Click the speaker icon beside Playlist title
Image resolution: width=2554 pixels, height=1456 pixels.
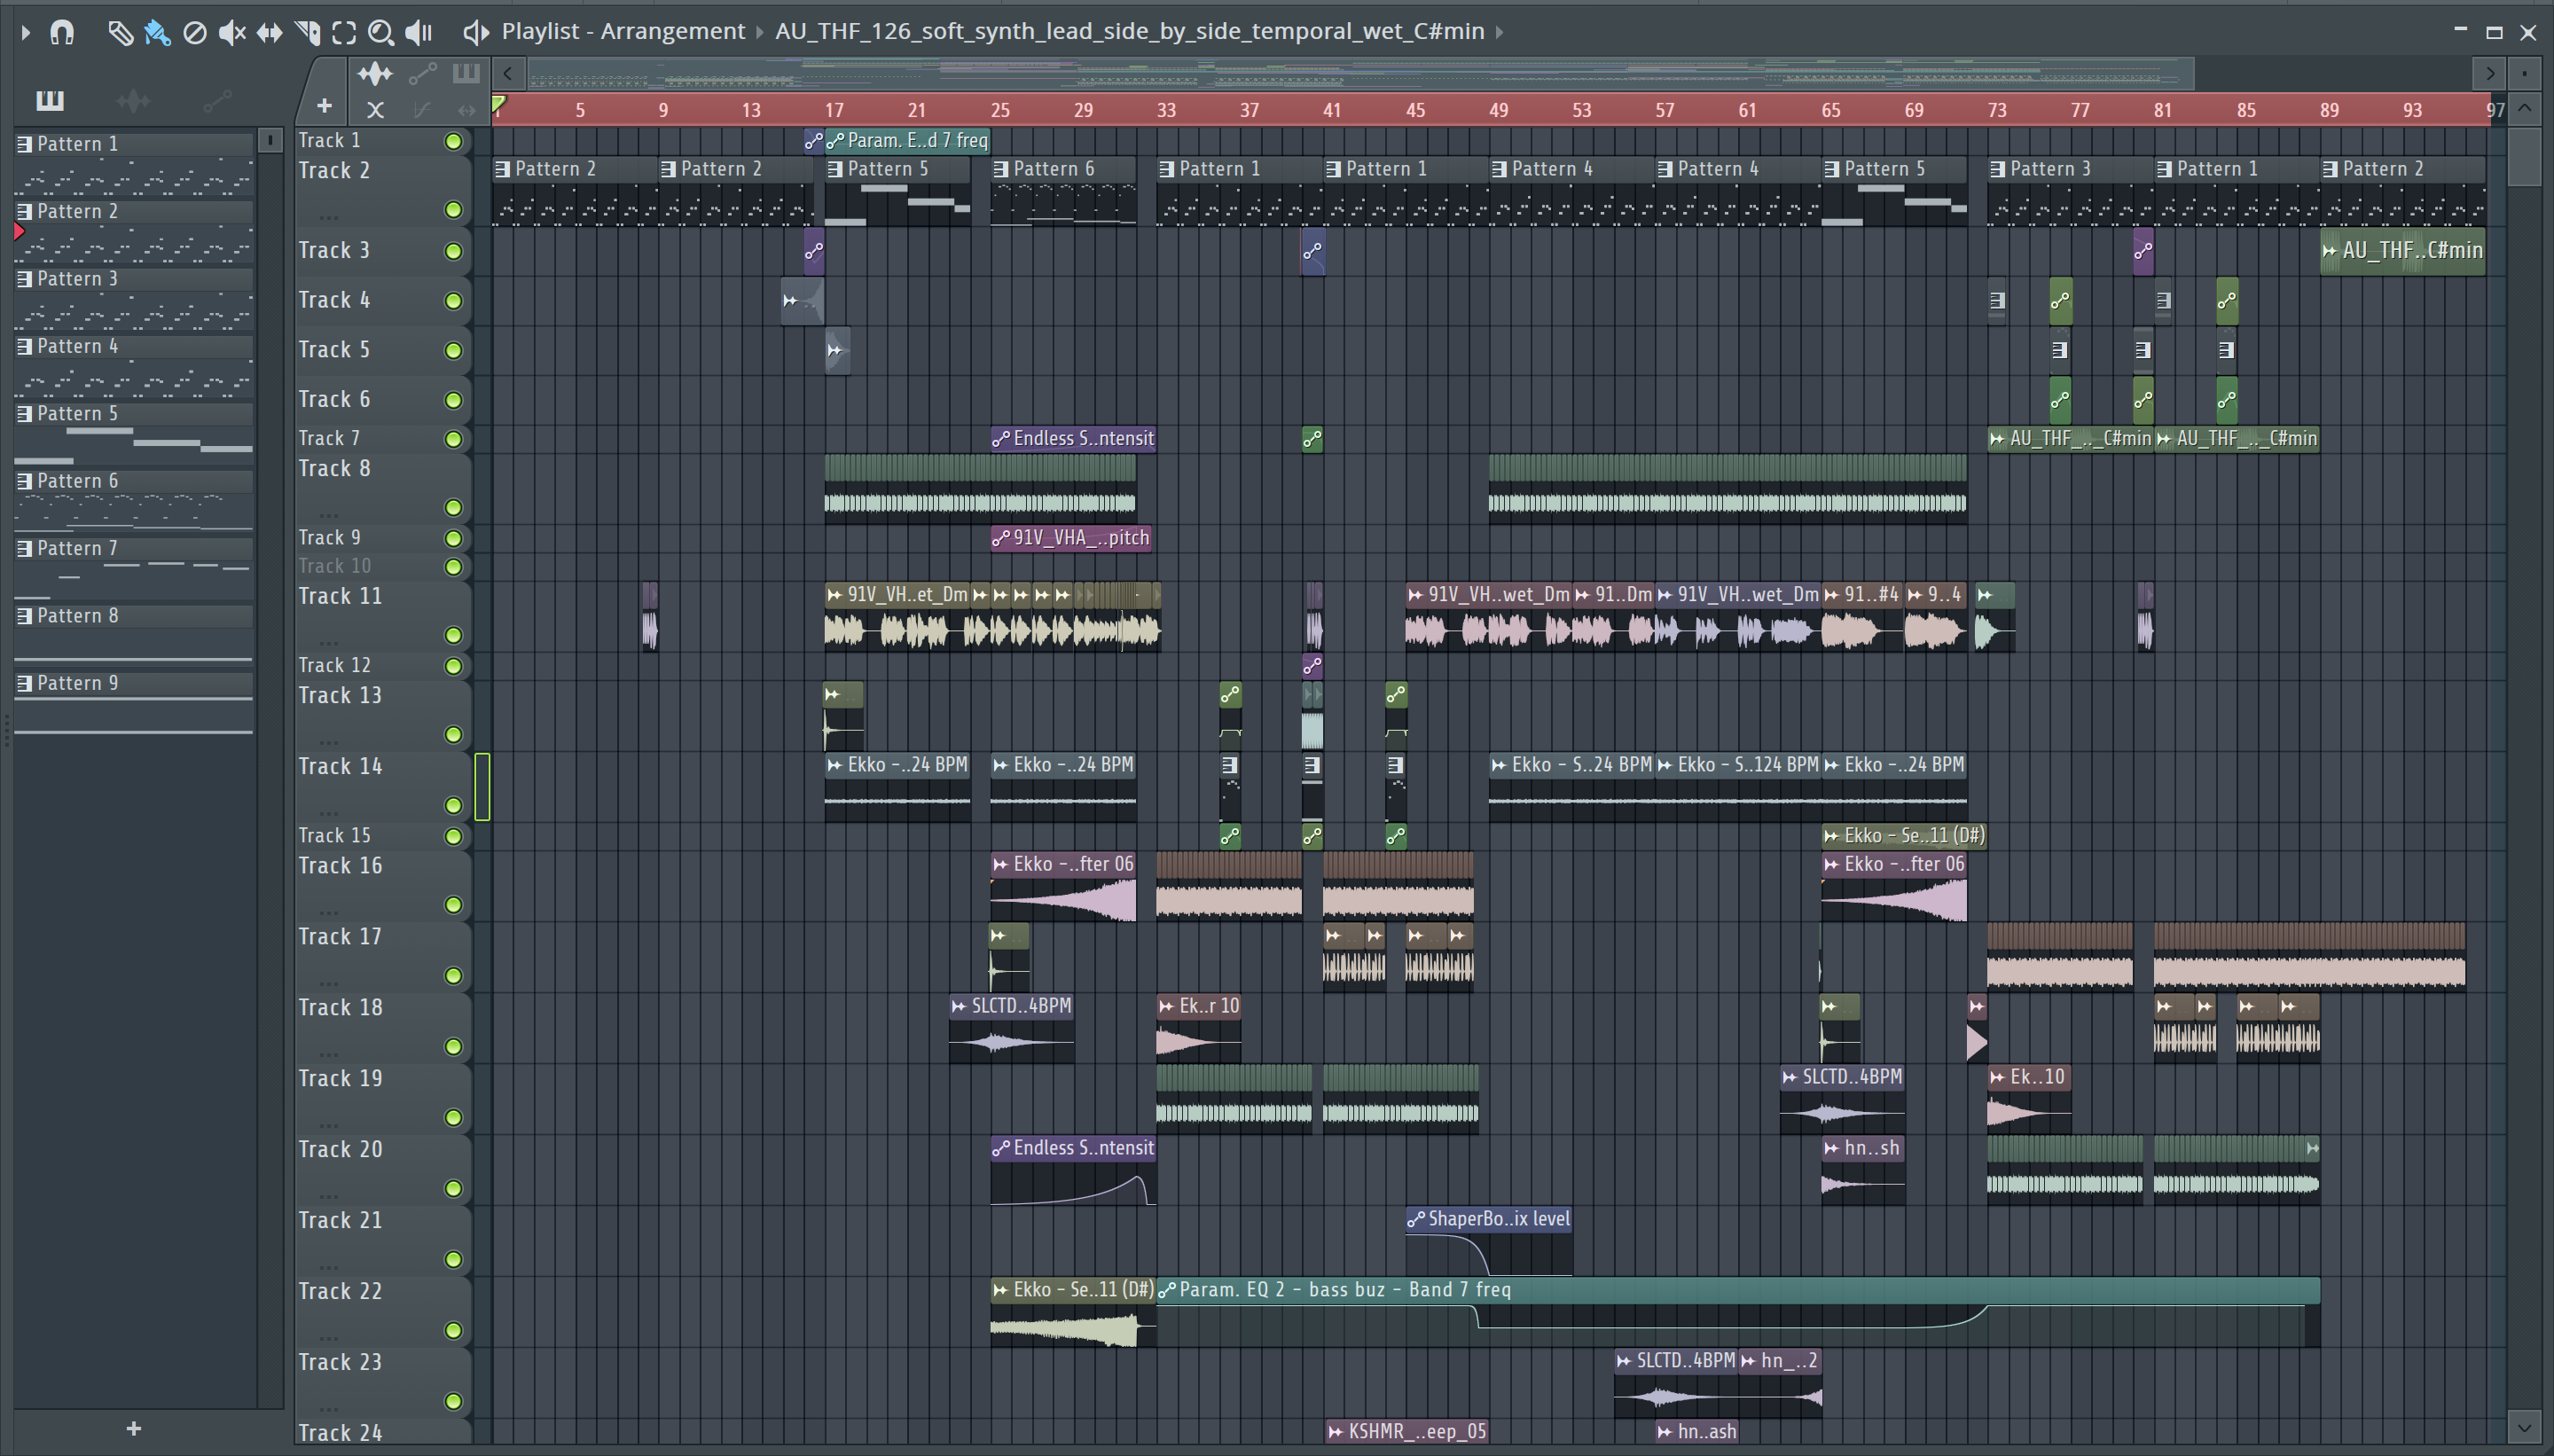pyautogui.click(x=476, y=33)
